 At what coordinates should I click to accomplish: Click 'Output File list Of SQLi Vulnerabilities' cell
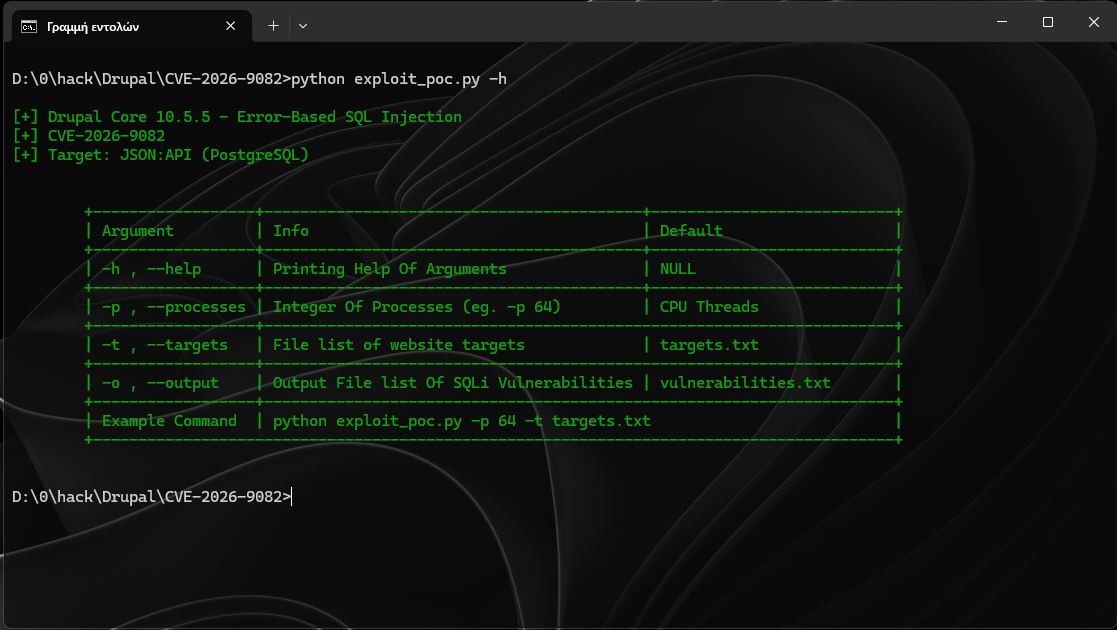click(452, 383)
